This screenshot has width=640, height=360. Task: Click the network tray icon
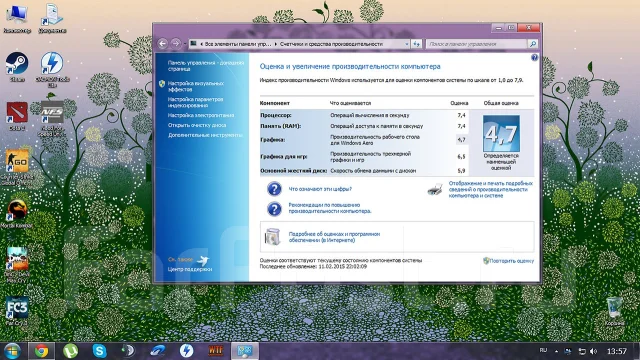click(582, 351)
